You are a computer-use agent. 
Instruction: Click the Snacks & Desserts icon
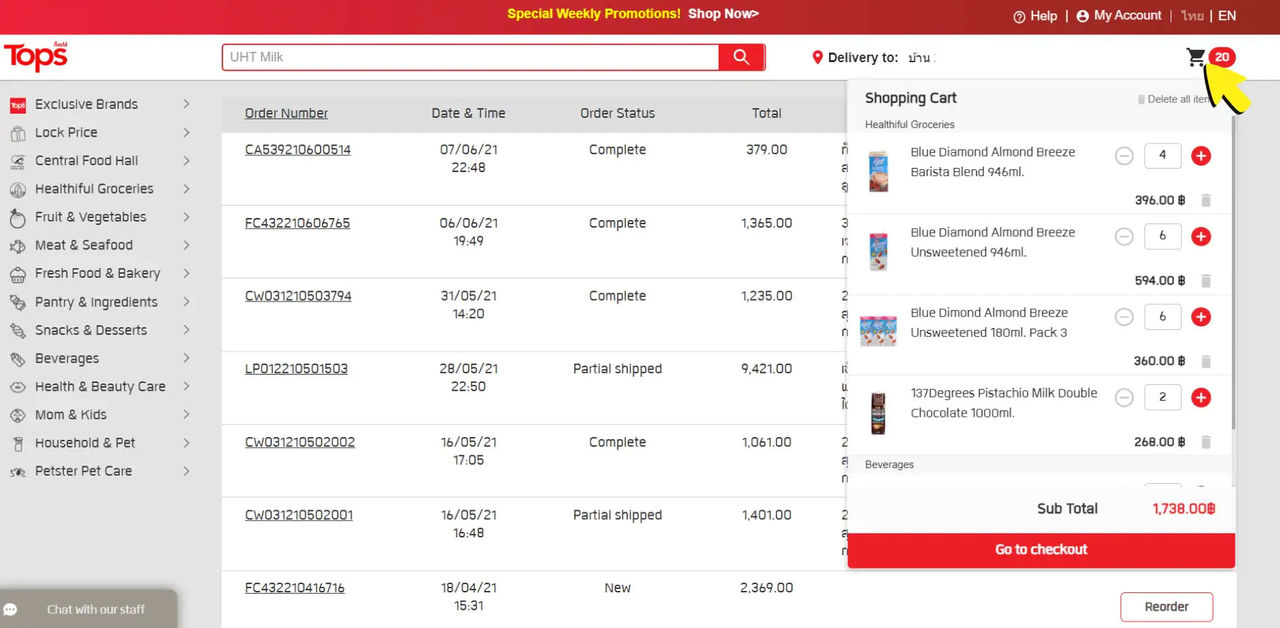click(x=17, y=330)
